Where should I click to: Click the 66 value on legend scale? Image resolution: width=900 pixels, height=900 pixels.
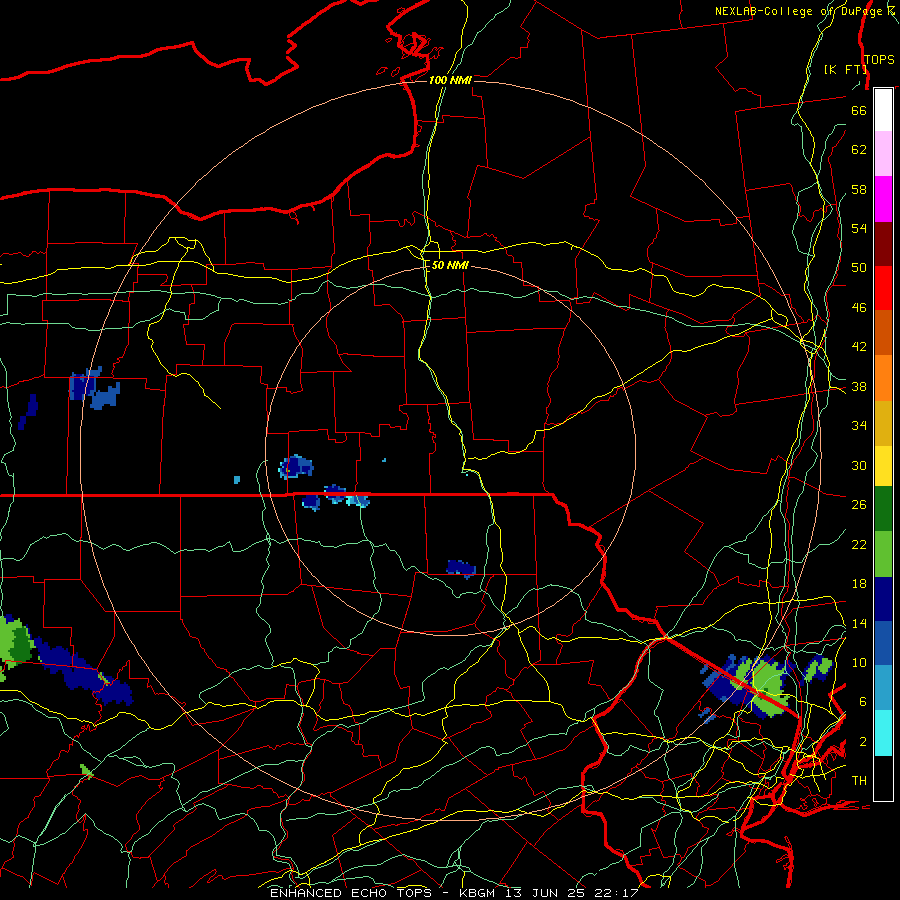859,110
